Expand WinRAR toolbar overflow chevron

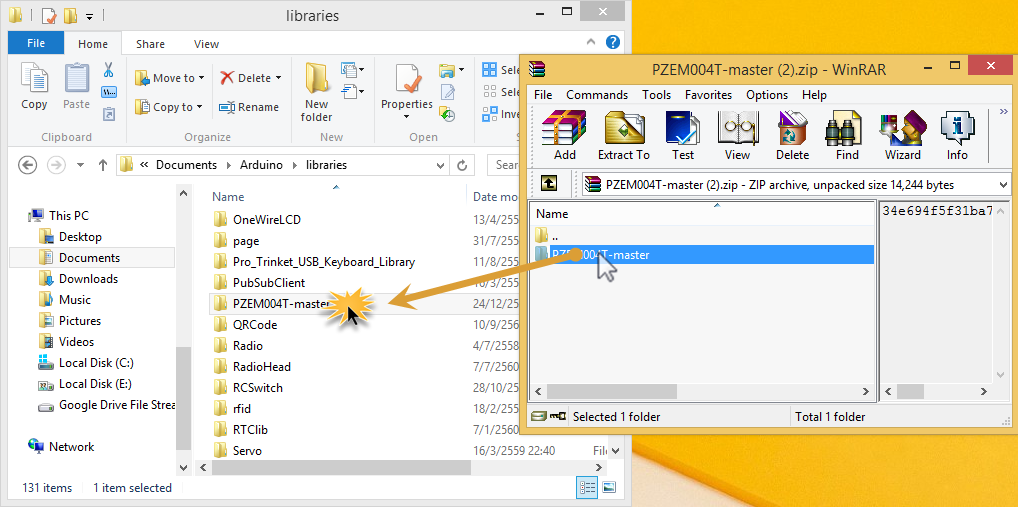click(1003, 113)
